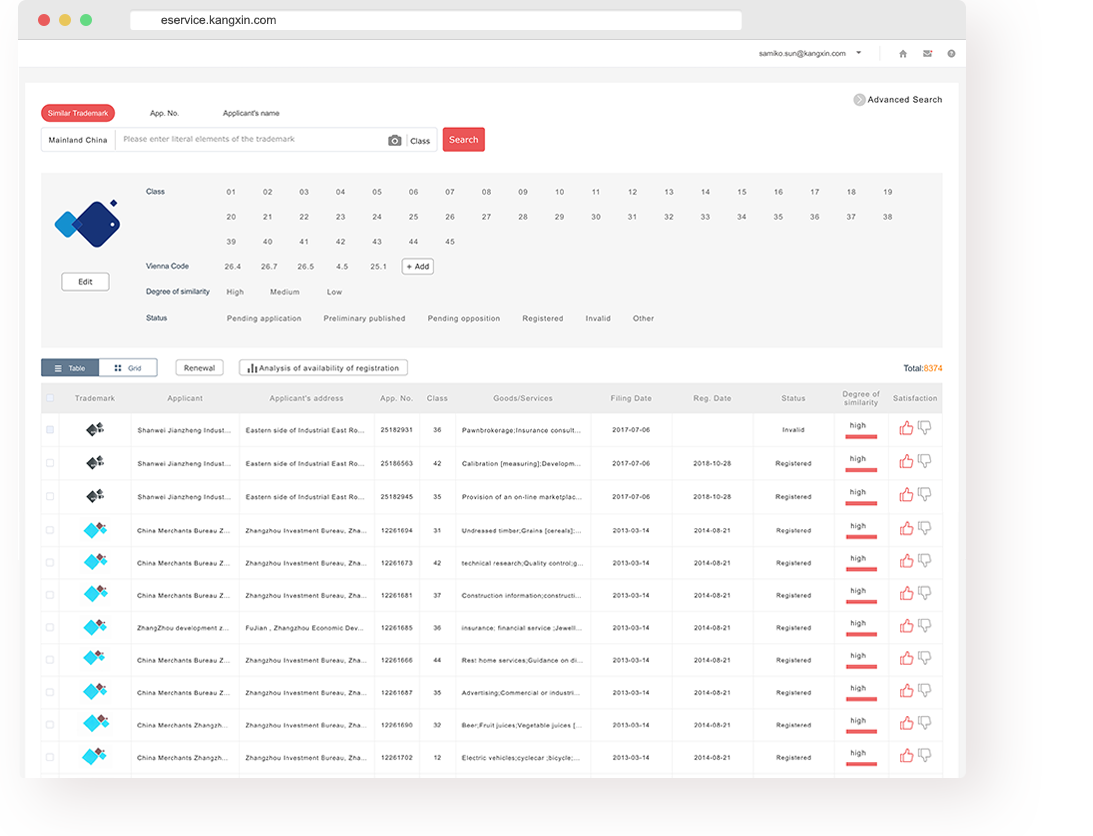Open the help question icon

pos(951,54)
